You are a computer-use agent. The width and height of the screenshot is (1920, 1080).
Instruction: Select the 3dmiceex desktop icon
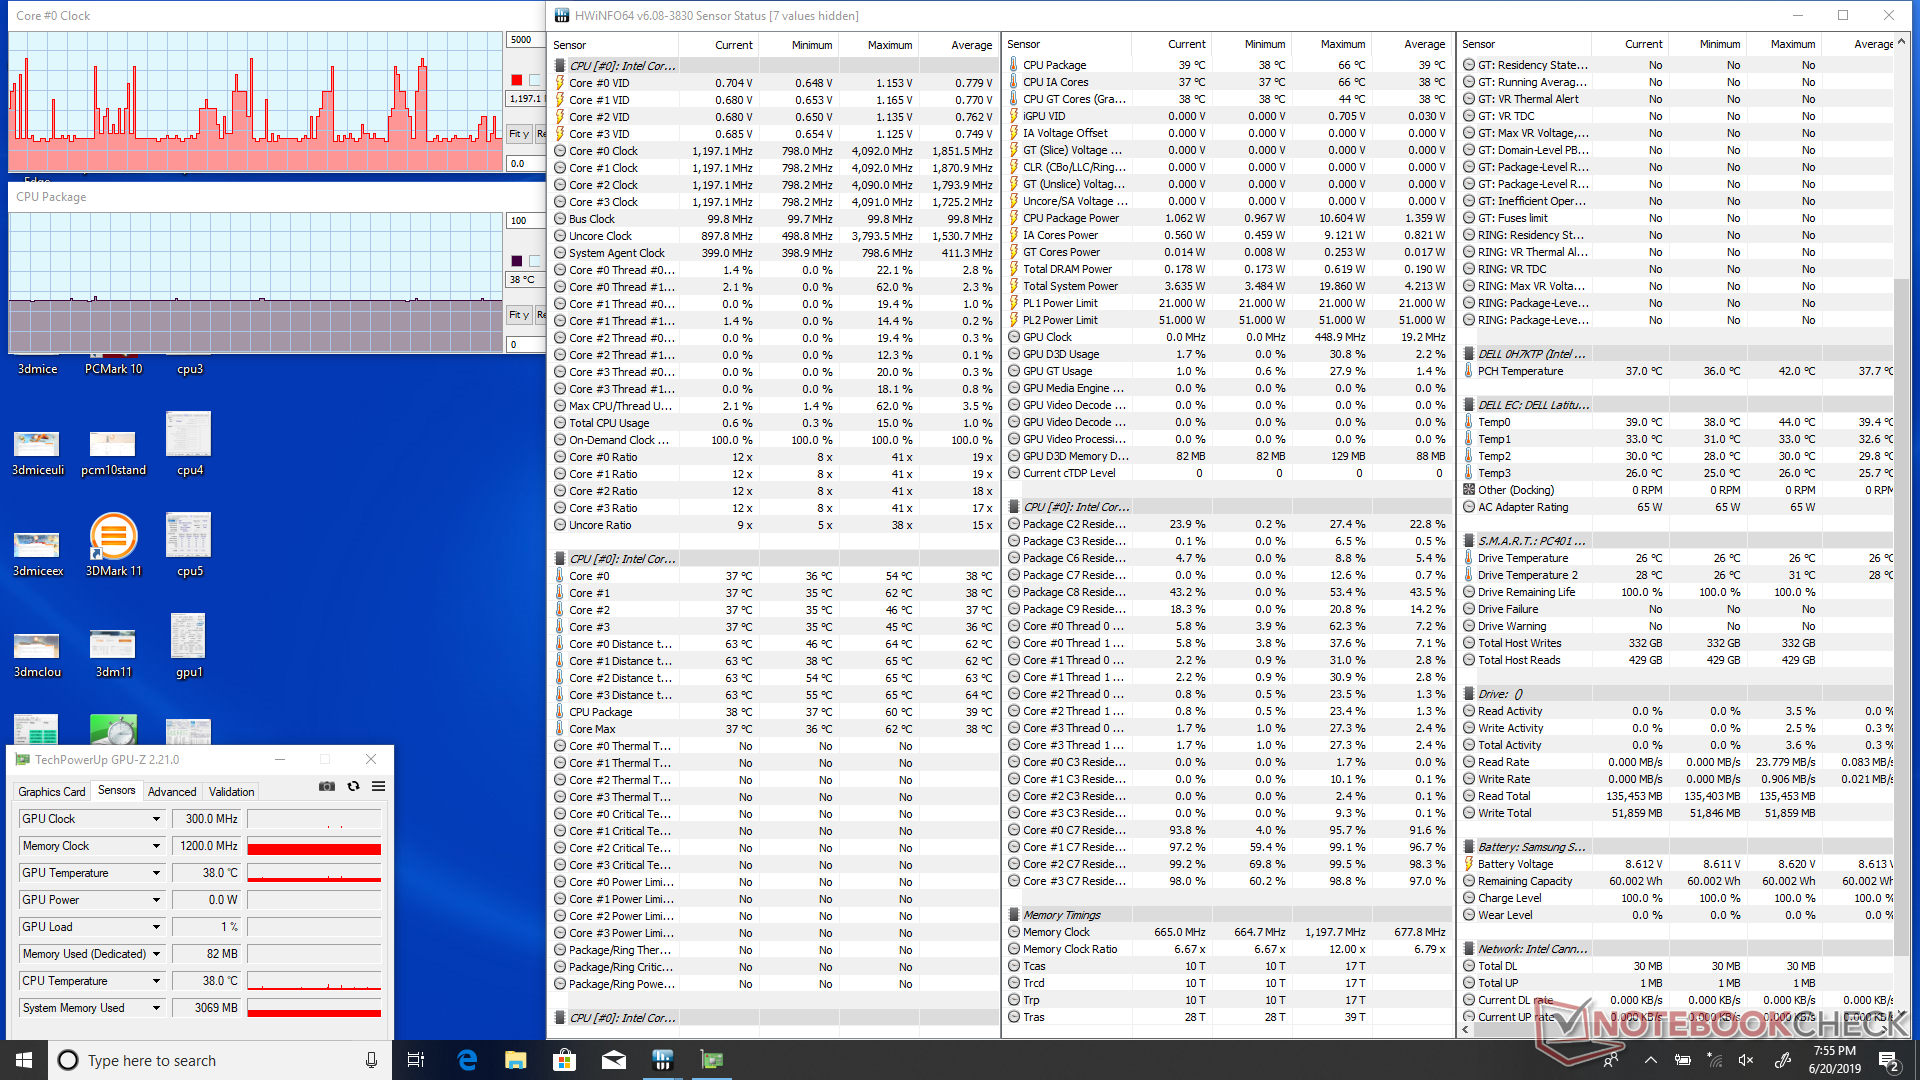click(37, 554)
